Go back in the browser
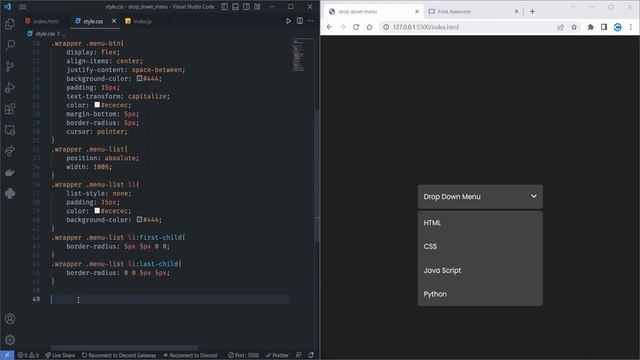 click(329, 27)
